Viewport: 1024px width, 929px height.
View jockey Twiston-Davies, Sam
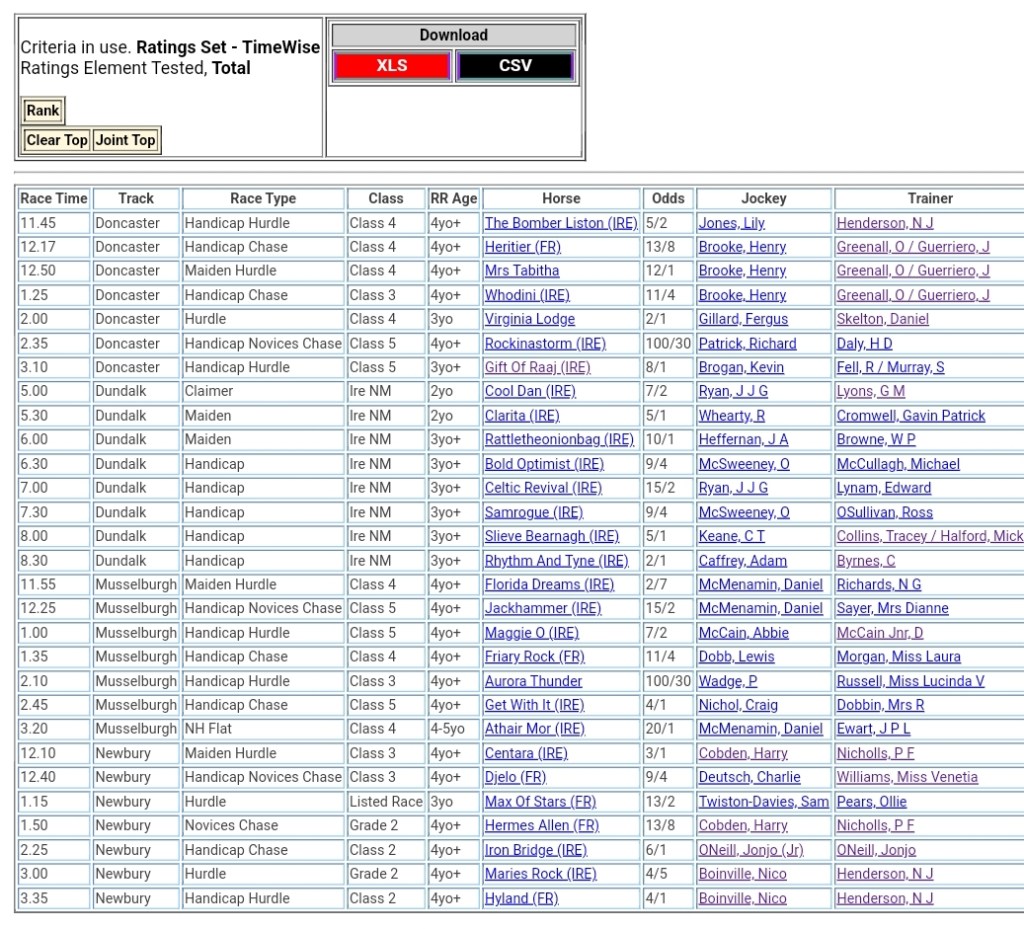coord(763,802)
